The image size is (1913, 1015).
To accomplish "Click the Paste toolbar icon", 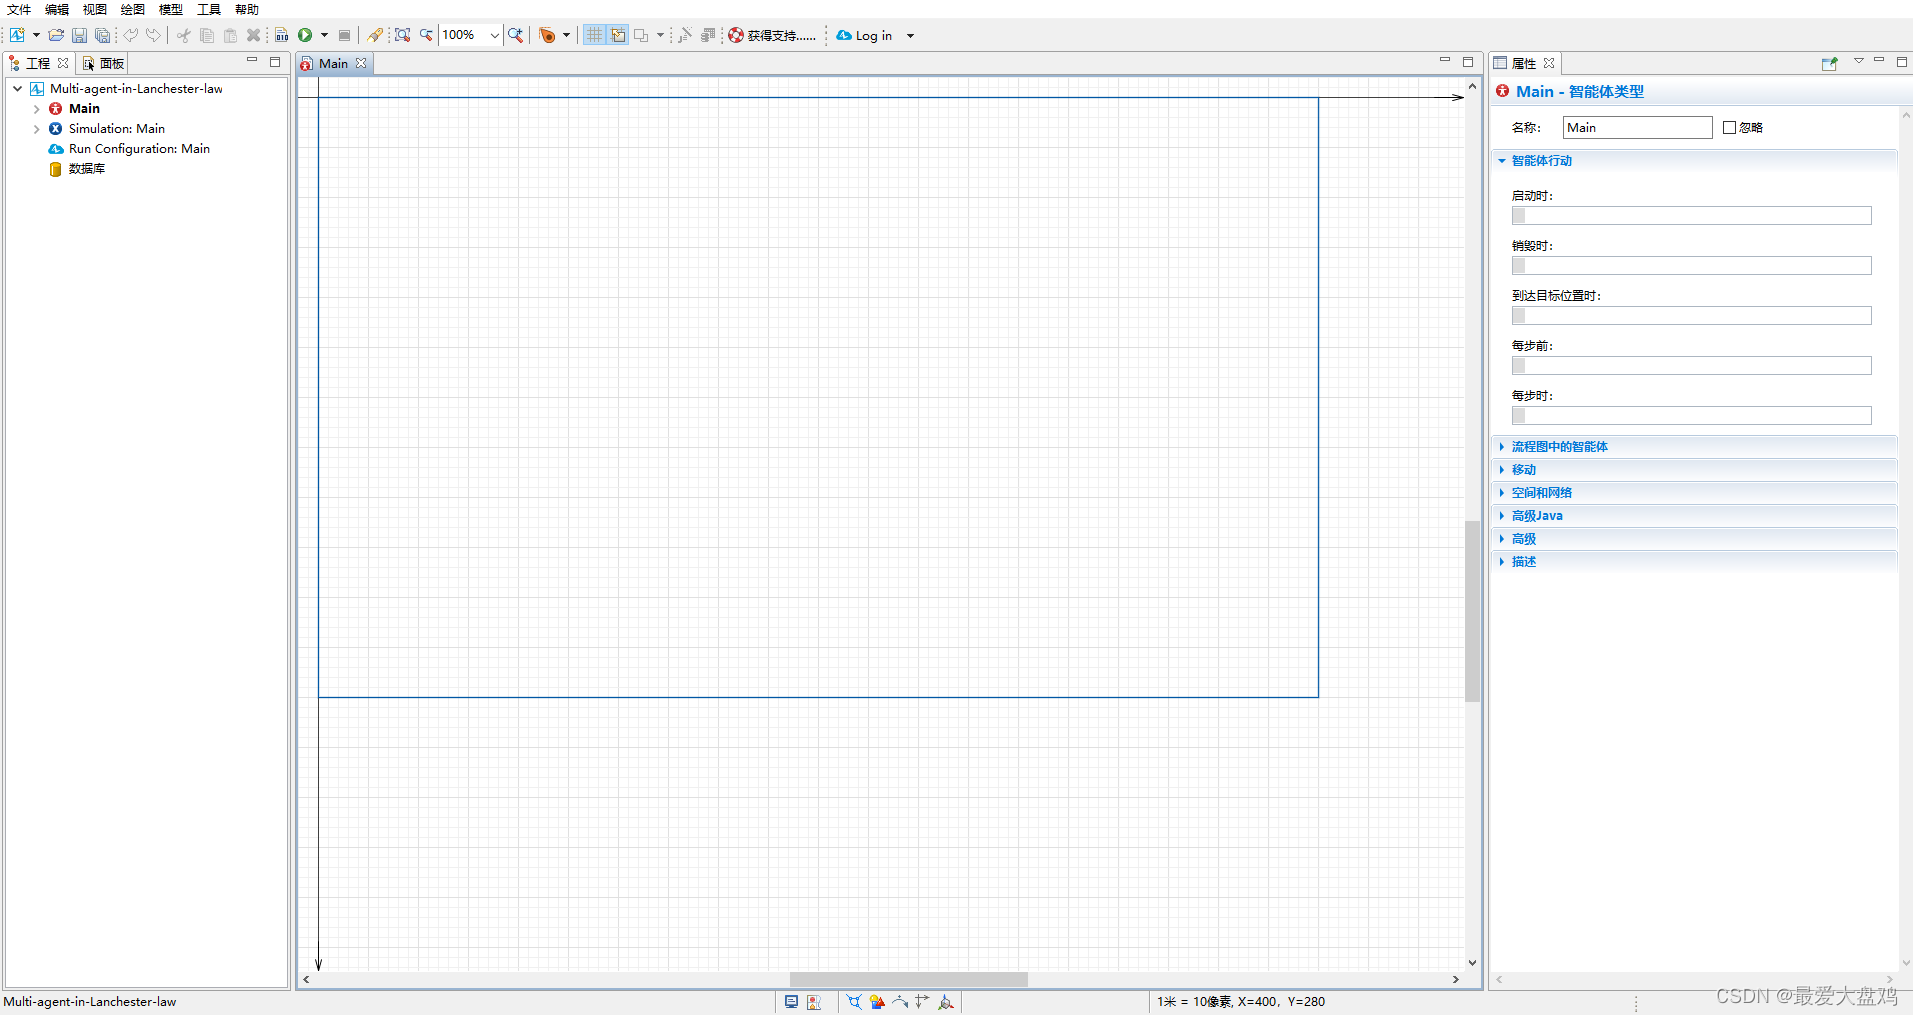I will (230, 35).
